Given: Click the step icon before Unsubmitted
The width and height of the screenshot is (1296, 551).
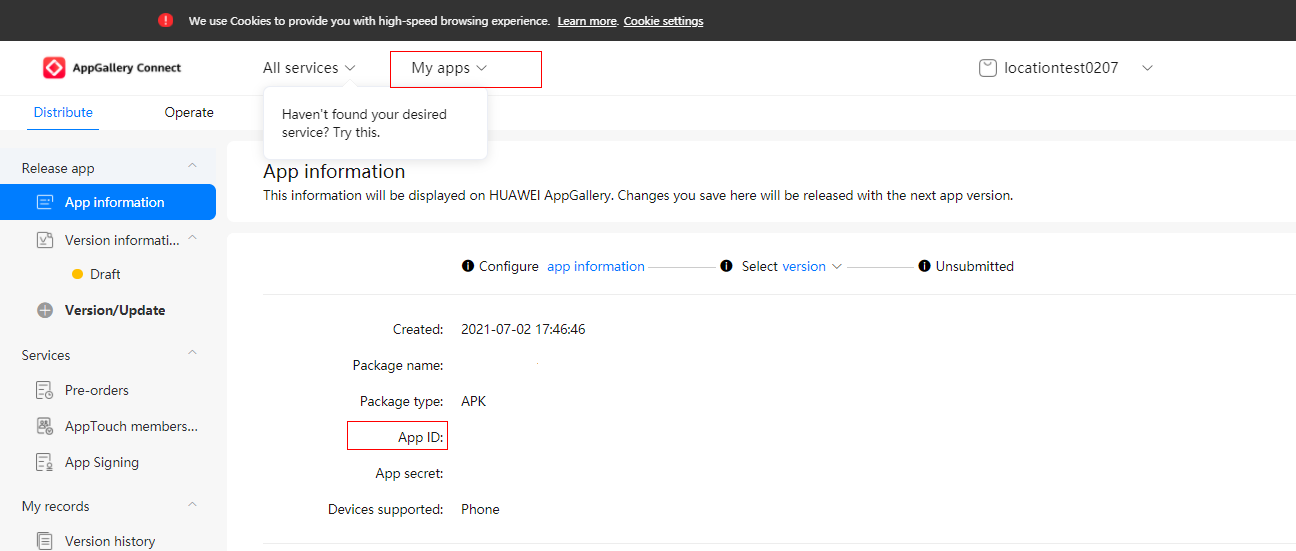Looking at the screenshot, I should [924, 266].
